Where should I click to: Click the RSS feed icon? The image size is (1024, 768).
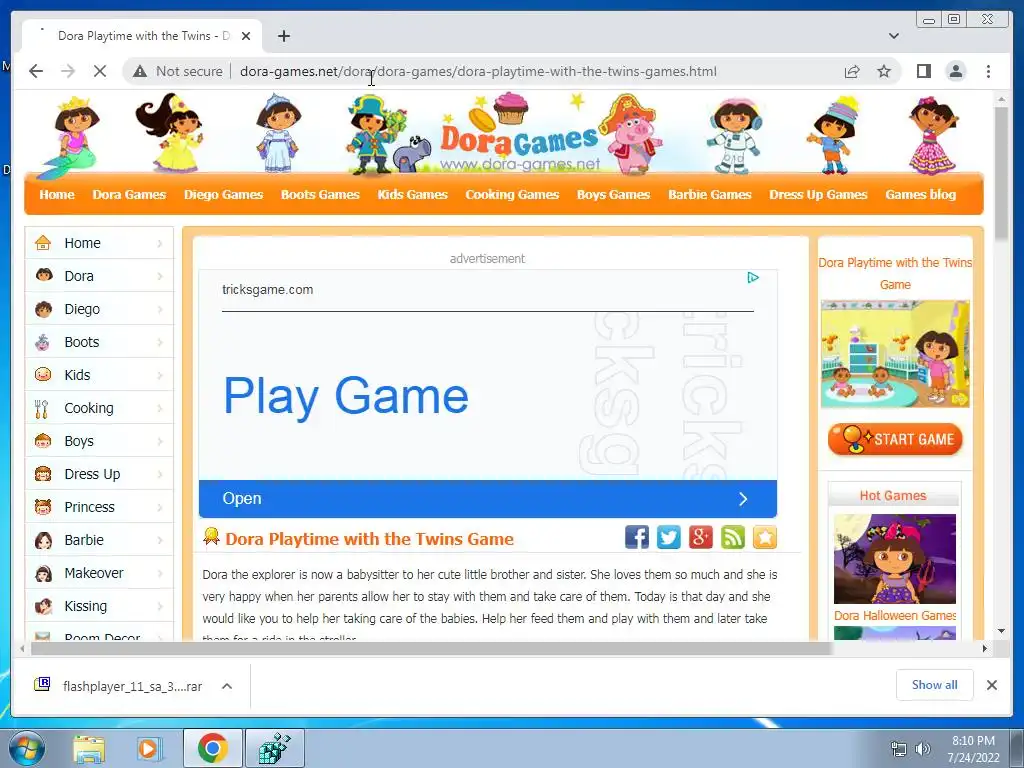[x=733, y=537]
